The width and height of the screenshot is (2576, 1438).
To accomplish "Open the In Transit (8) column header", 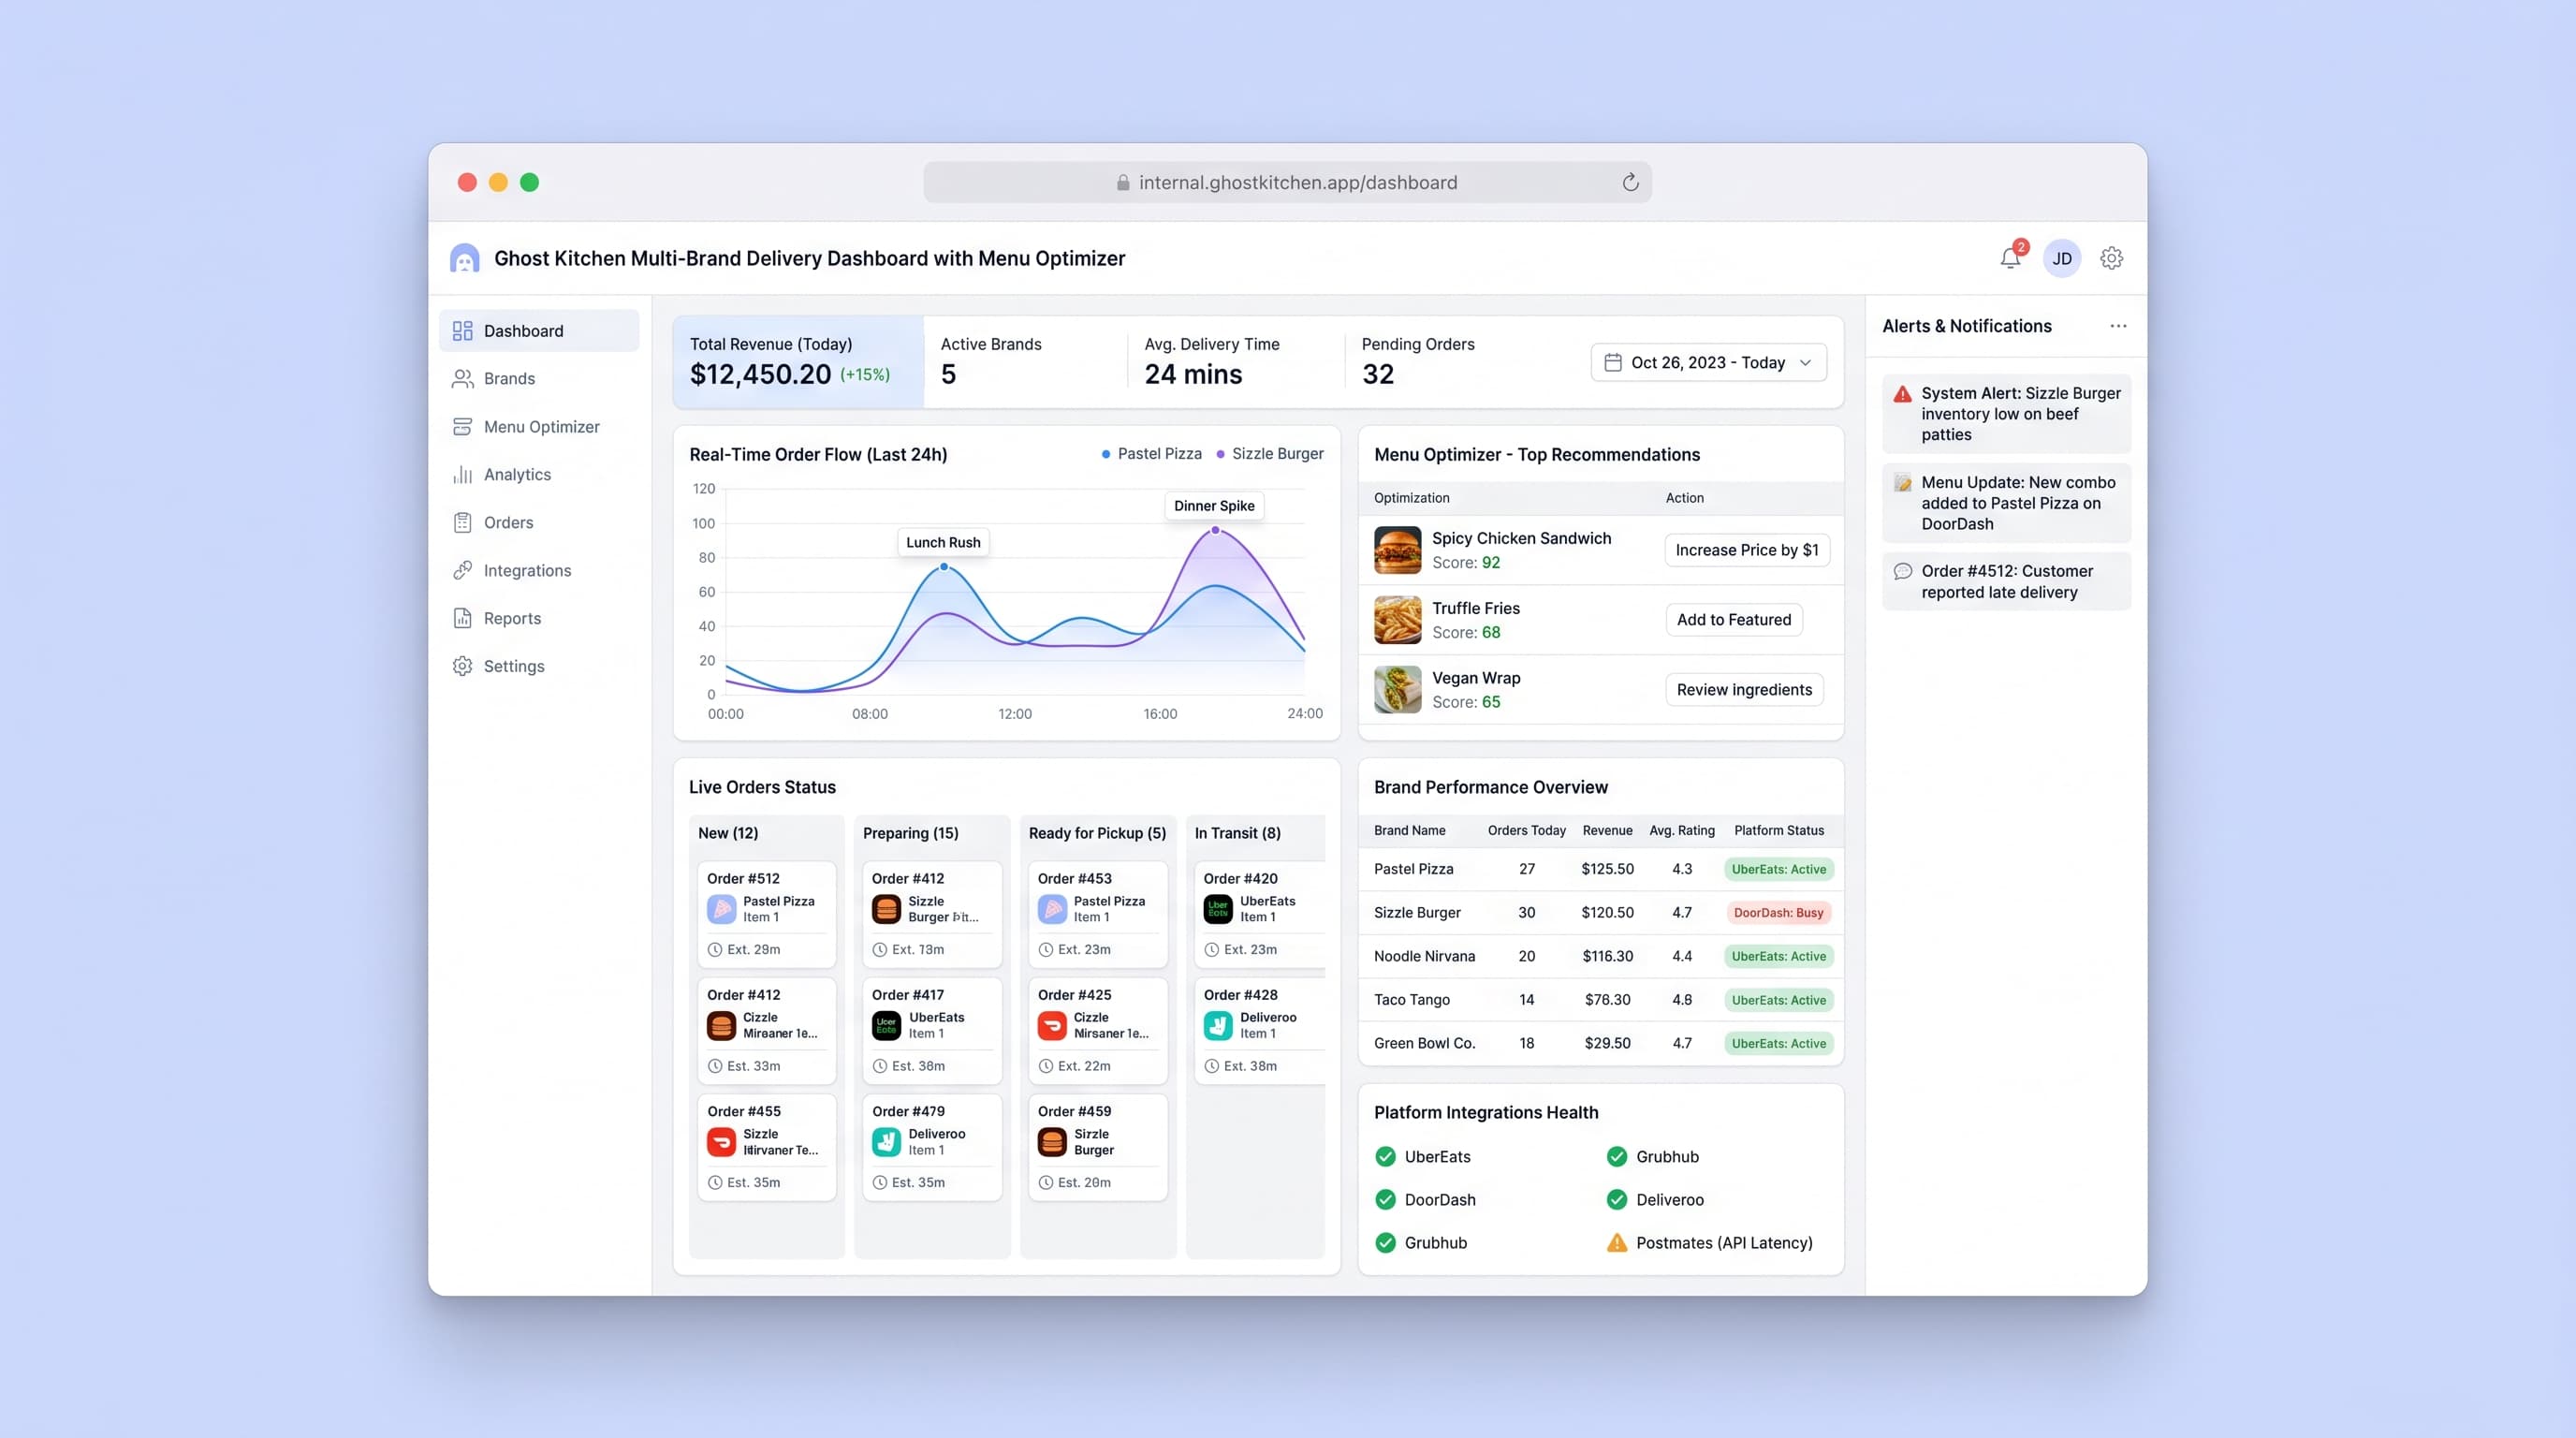I will click(x=1237, y=834).
